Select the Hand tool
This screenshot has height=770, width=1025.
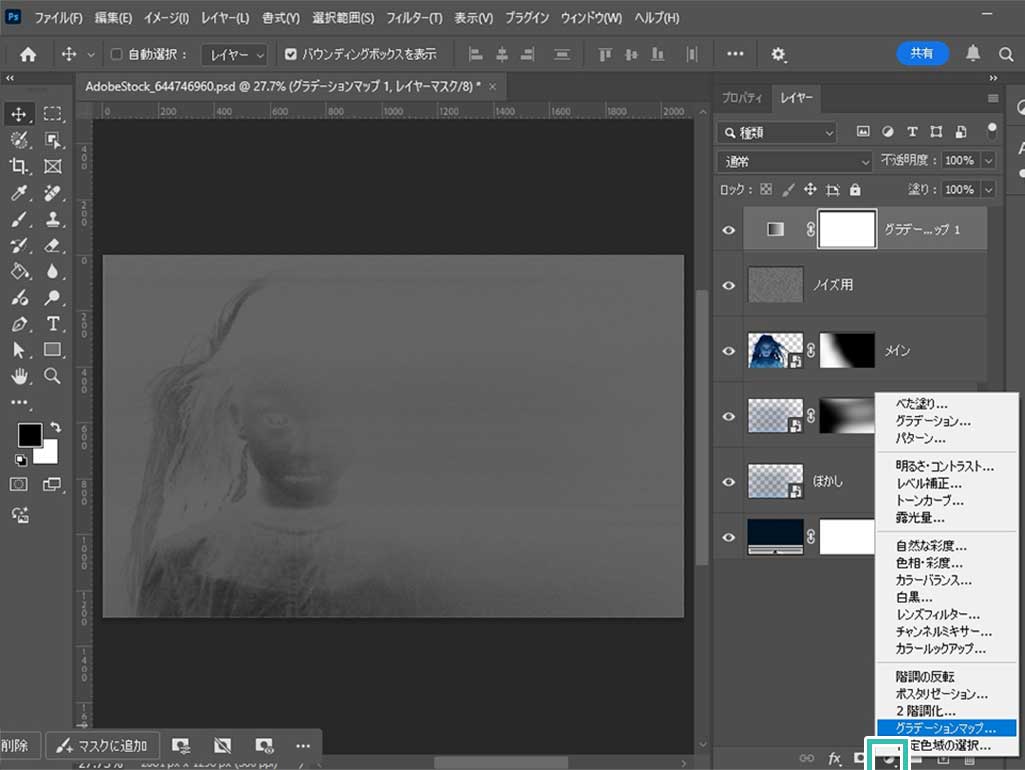pyautogui.click(x=19, y=376)
